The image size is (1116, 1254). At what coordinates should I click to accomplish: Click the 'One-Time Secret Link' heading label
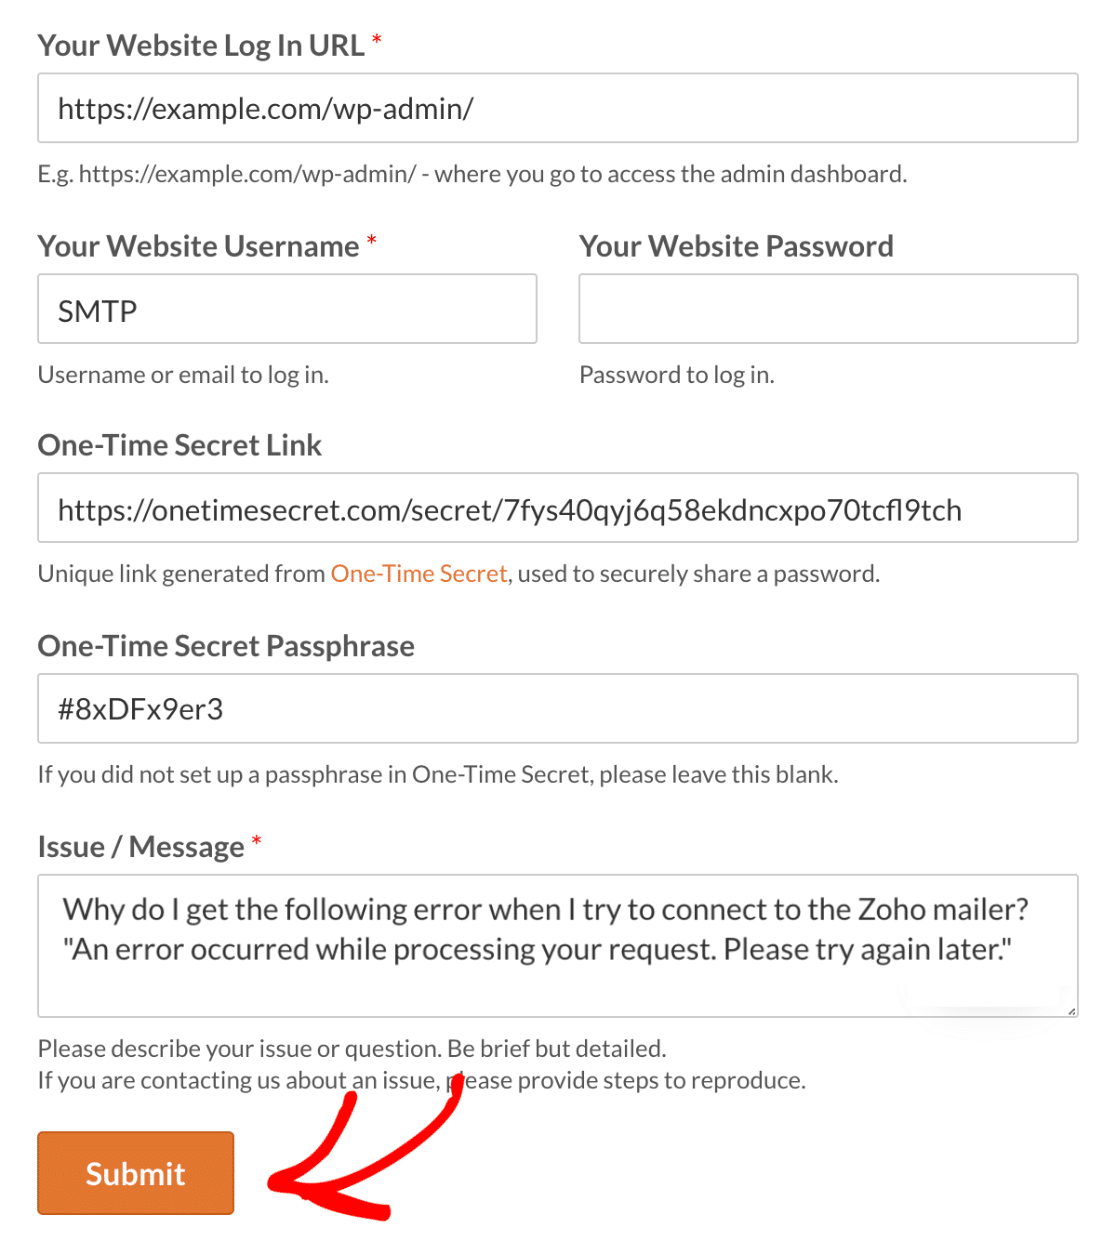(180, 445)
